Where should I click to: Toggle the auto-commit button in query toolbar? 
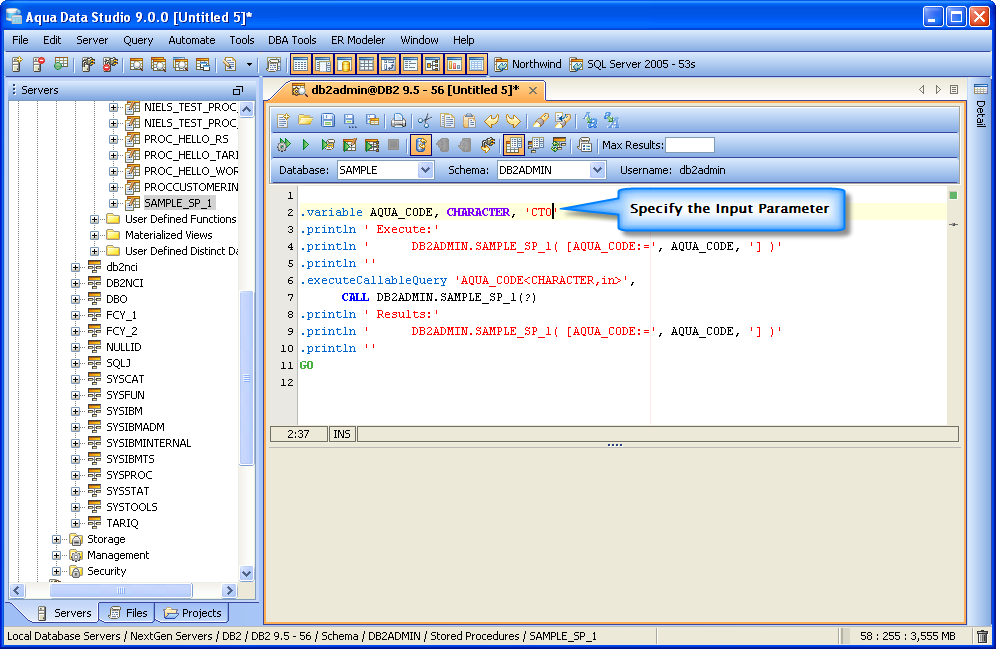point(421,145)
